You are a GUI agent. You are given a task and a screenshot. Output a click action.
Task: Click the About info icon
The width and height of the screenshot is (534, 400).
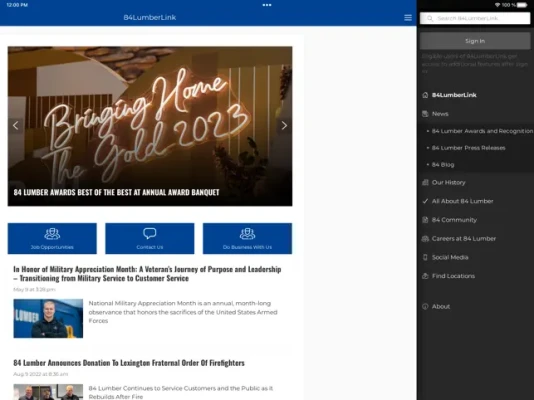[425, 306]
